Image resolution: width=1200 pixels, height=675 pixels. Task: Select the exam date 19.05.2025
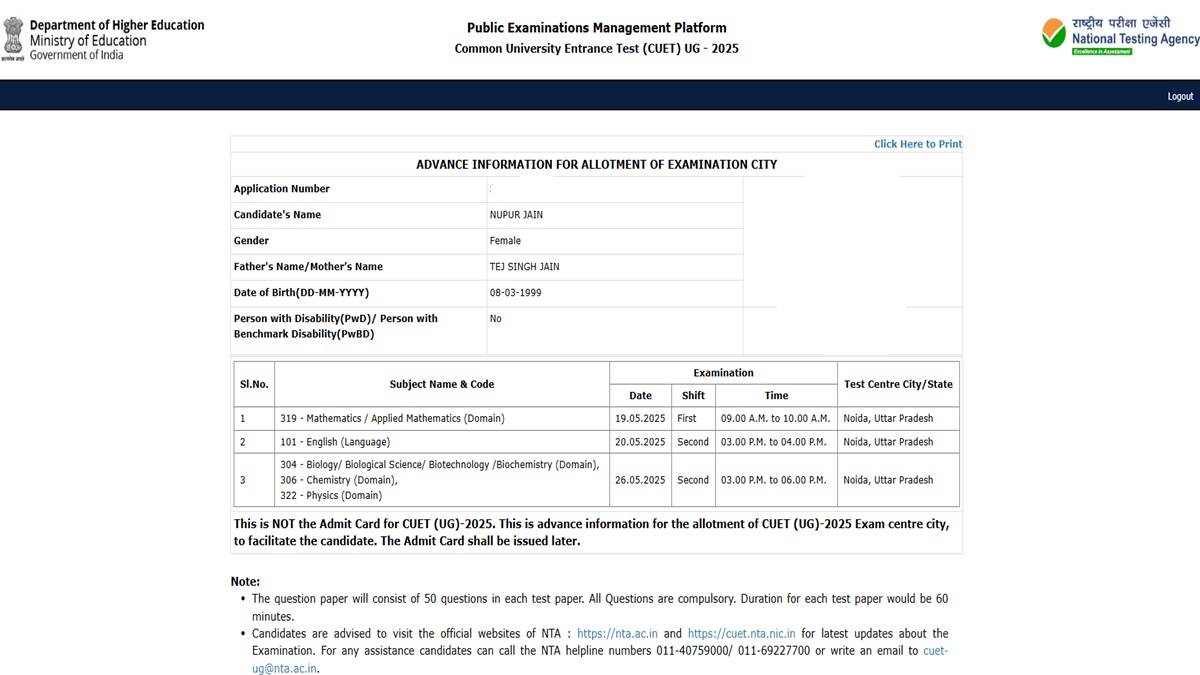point(640,418)
